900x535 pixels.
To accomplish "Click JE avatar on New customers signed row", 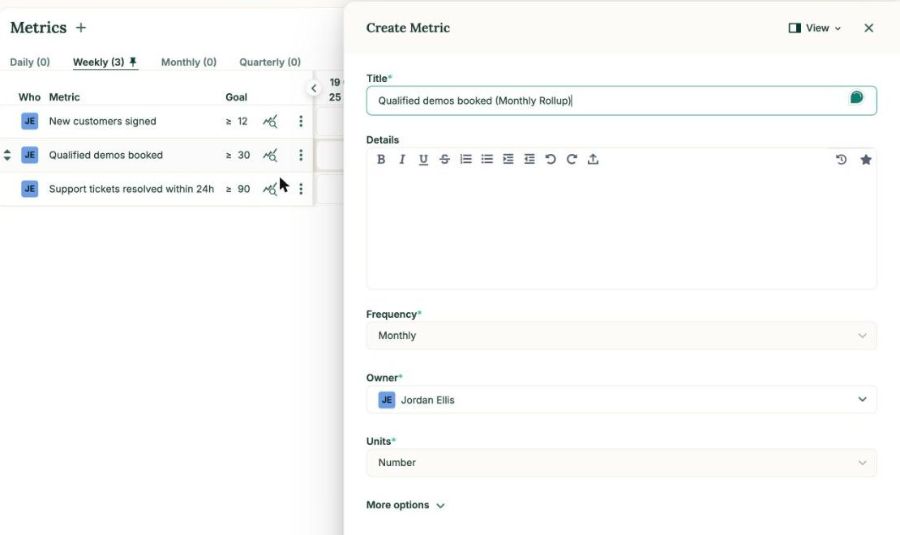I will tap(30, 121).
